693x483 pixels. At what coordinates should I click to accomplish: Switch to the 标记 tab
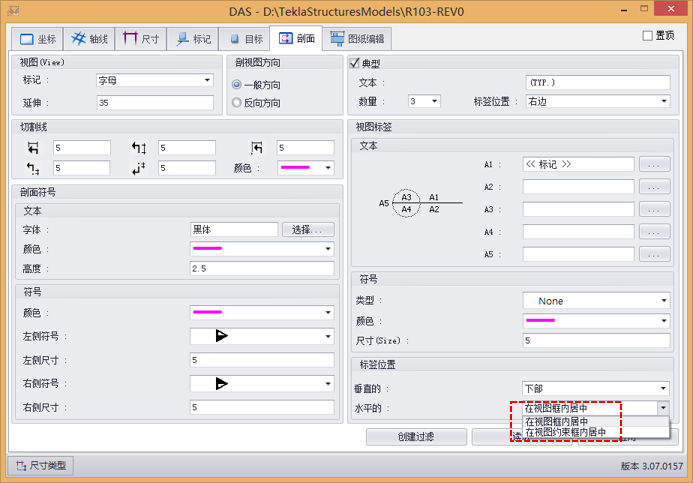pyautogui.click(x=193, y=39)
